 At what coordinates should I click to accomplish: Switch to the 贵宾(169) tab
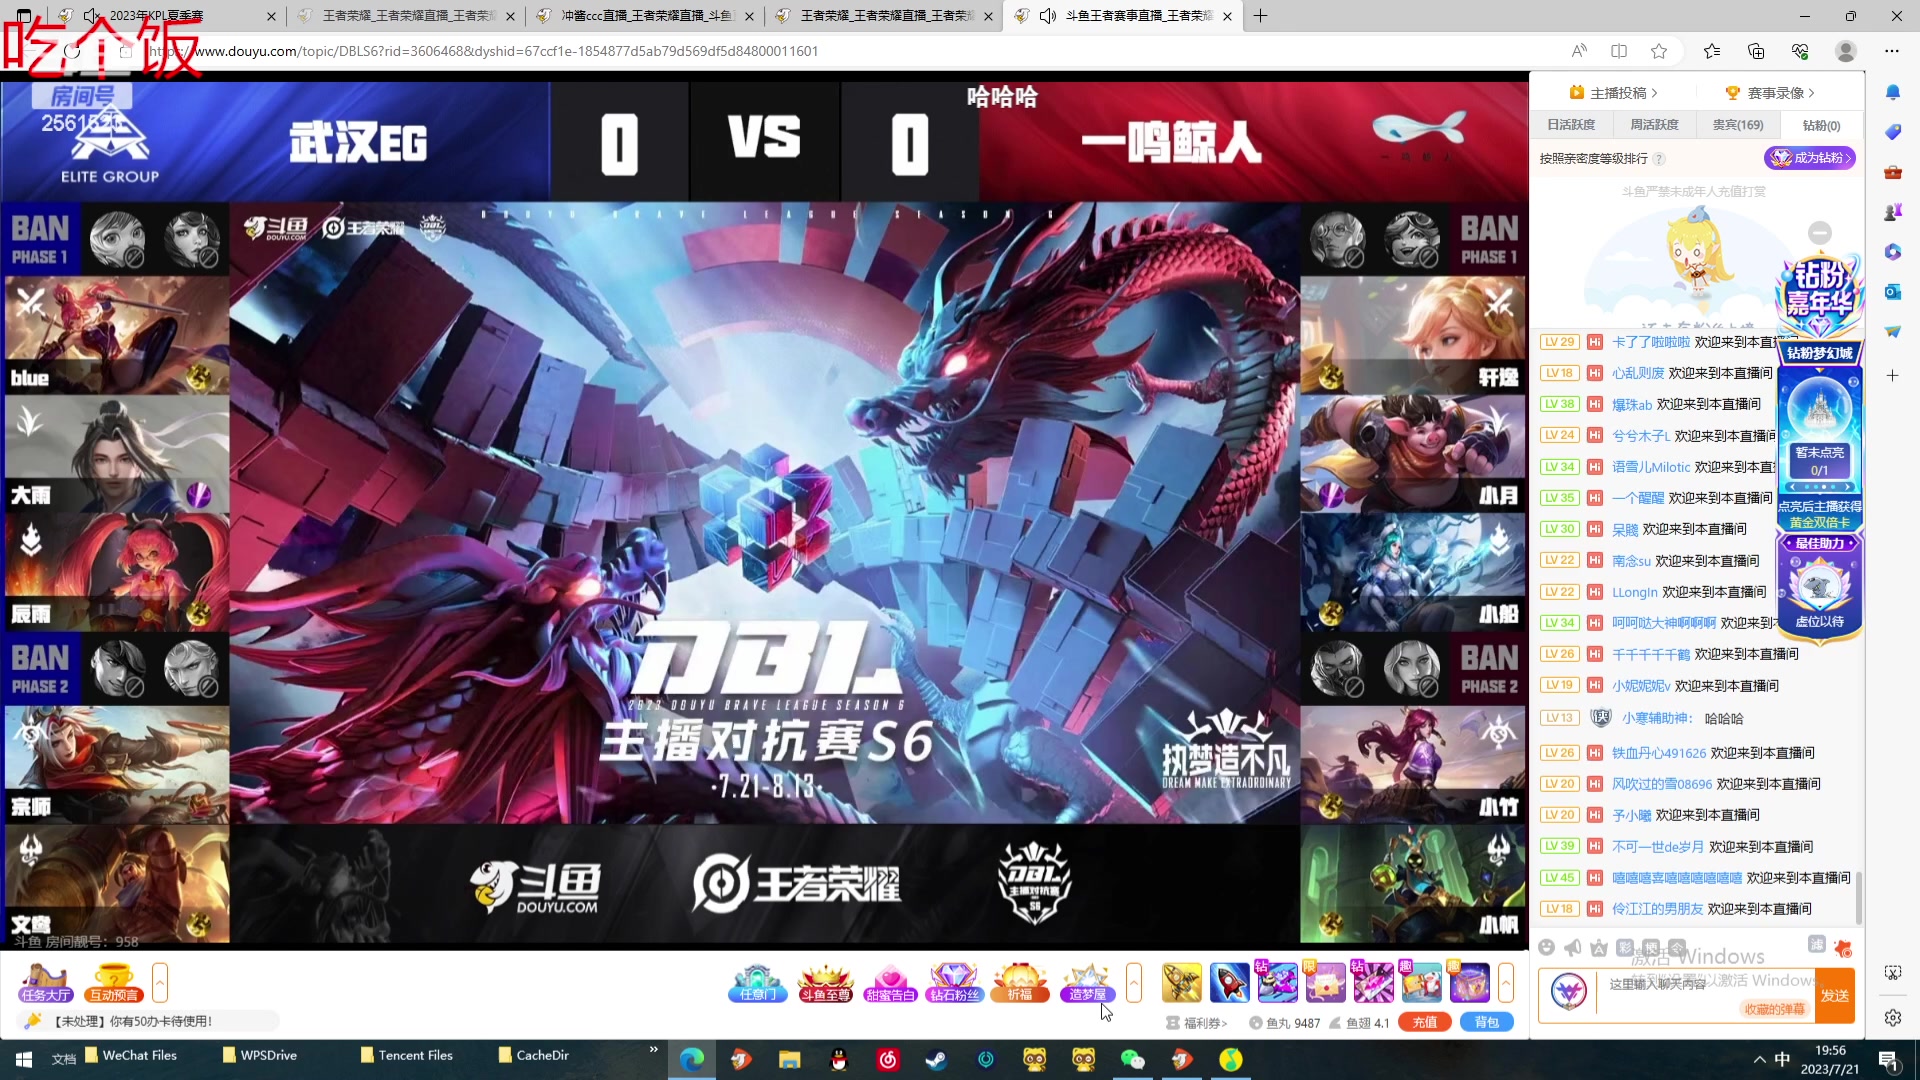[x=1738, y=125]
